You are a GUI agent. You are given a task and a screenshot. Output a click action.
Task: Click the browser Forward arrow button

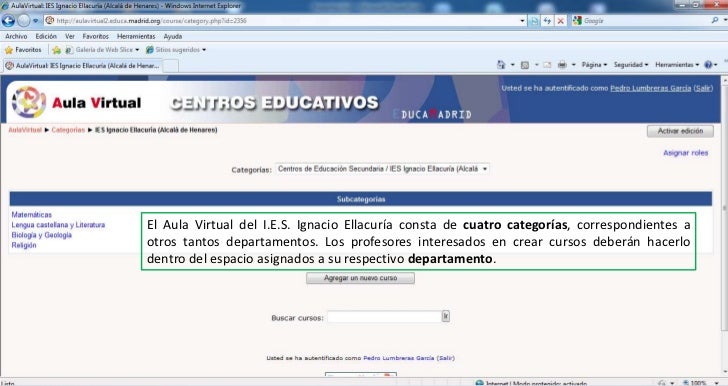click(x=24, y=20)
